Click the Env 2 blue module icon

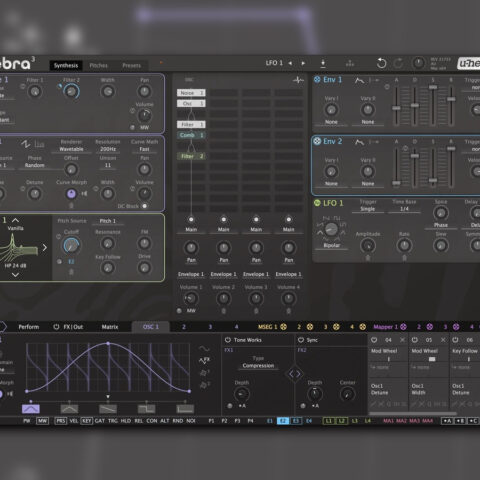(317, 141)
